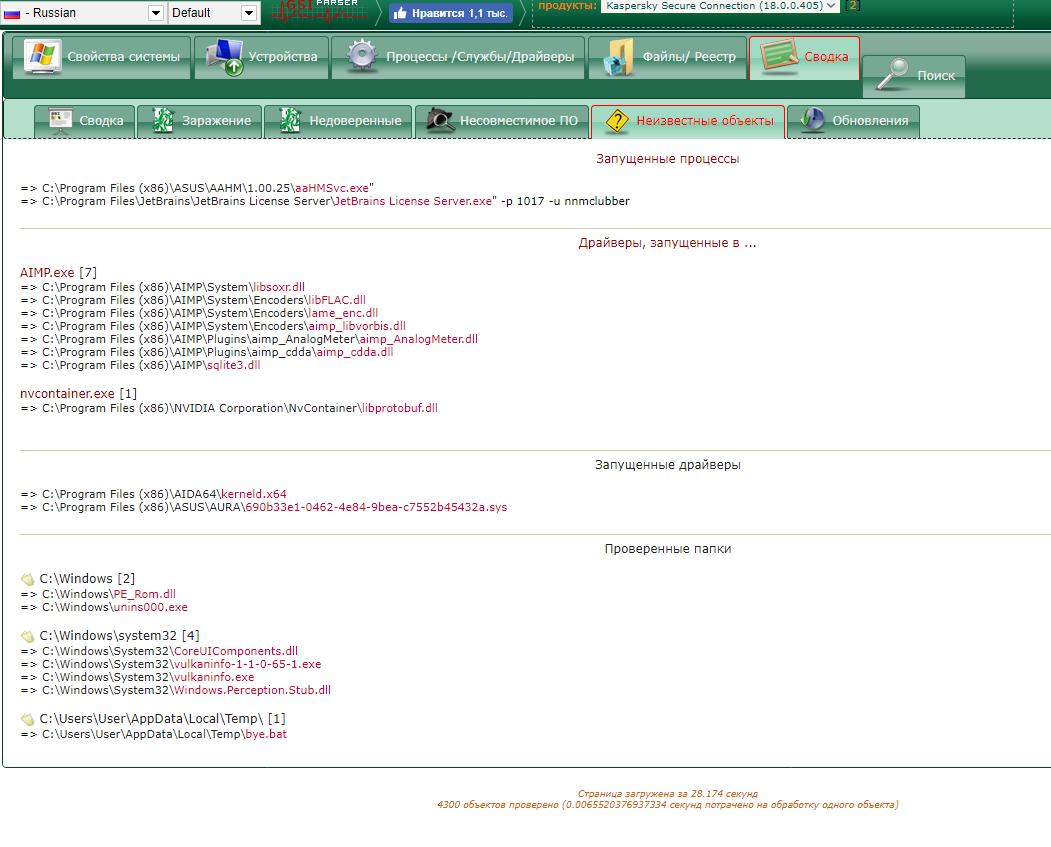The image size is (1051, 847).
Task: Click the Несовместимое ПО sub-tab icon
Action: click(438, 121)
